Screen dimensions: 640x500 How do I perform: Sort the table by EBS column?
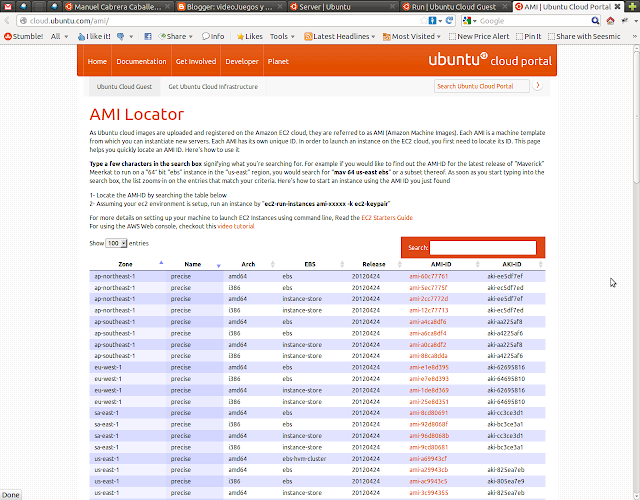pyautogui.click(x=312, y=264)
